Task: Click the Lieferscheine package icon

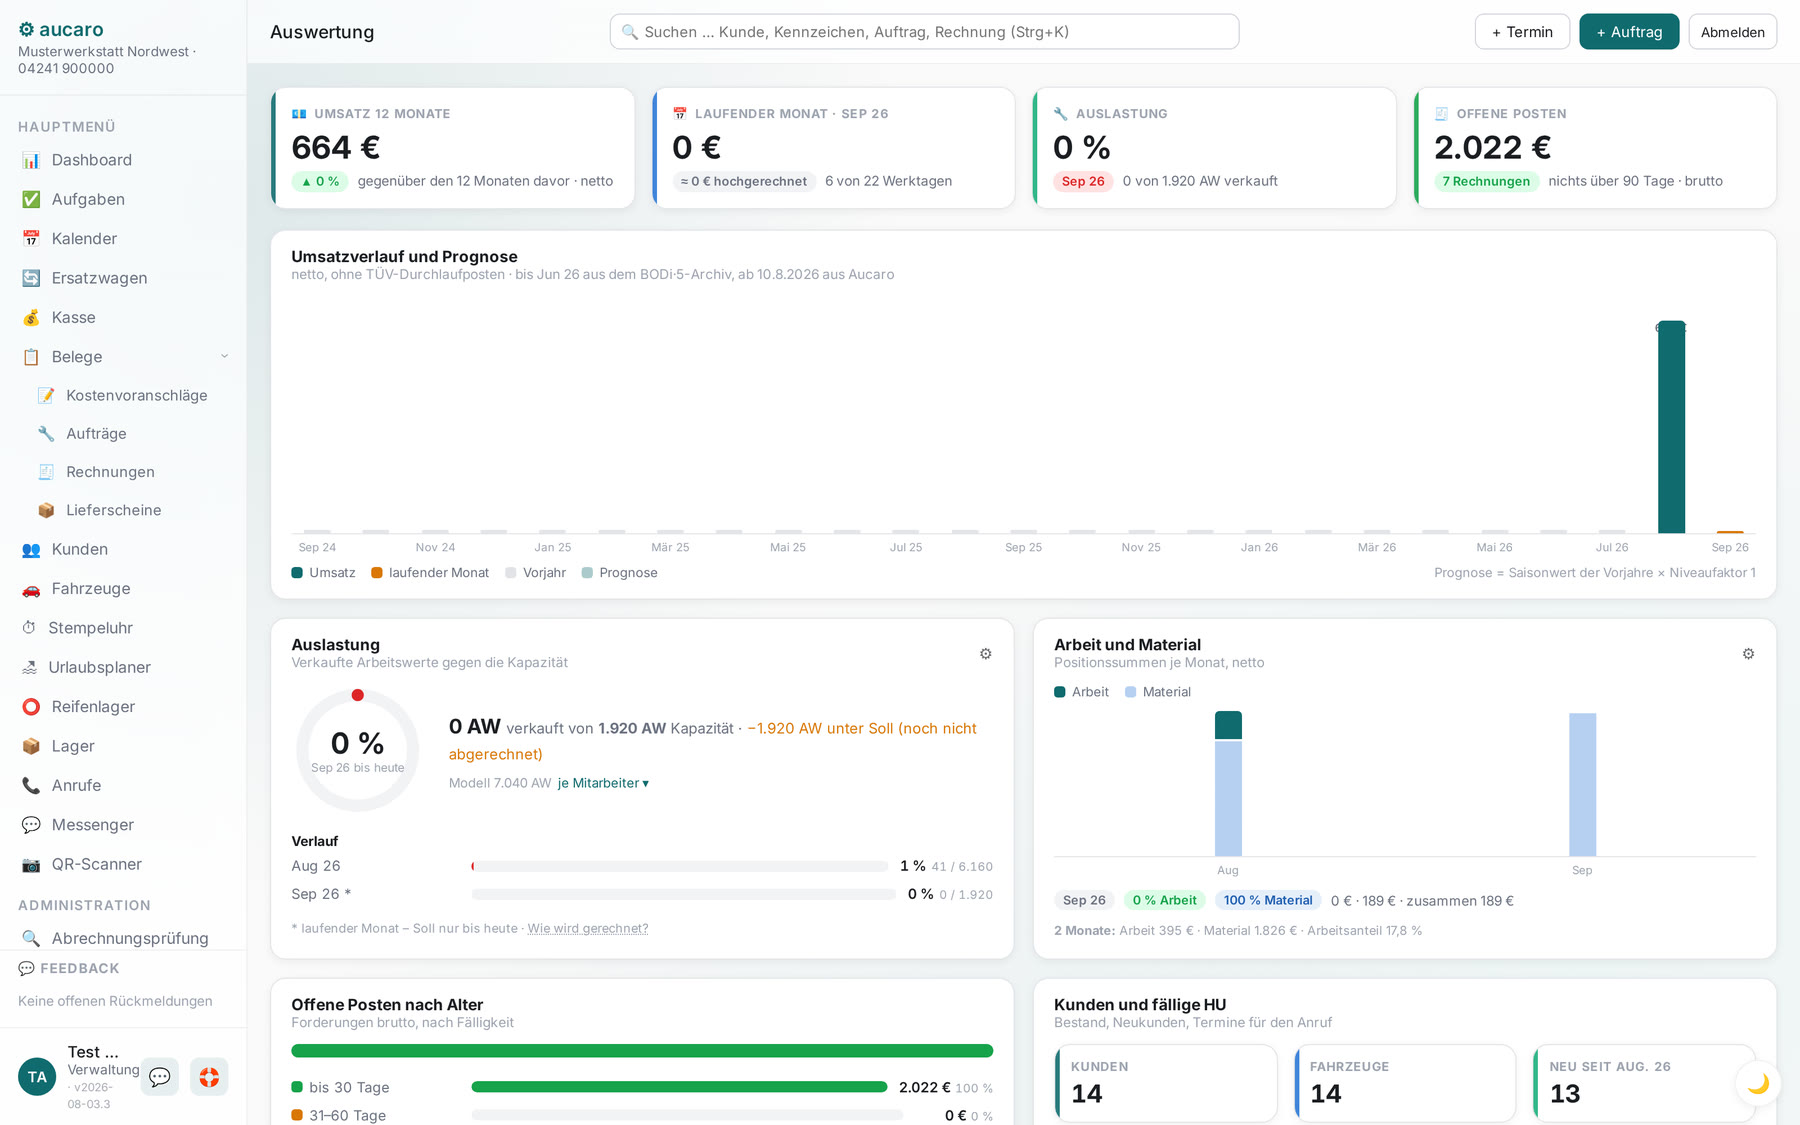Action: pos(46,510)
